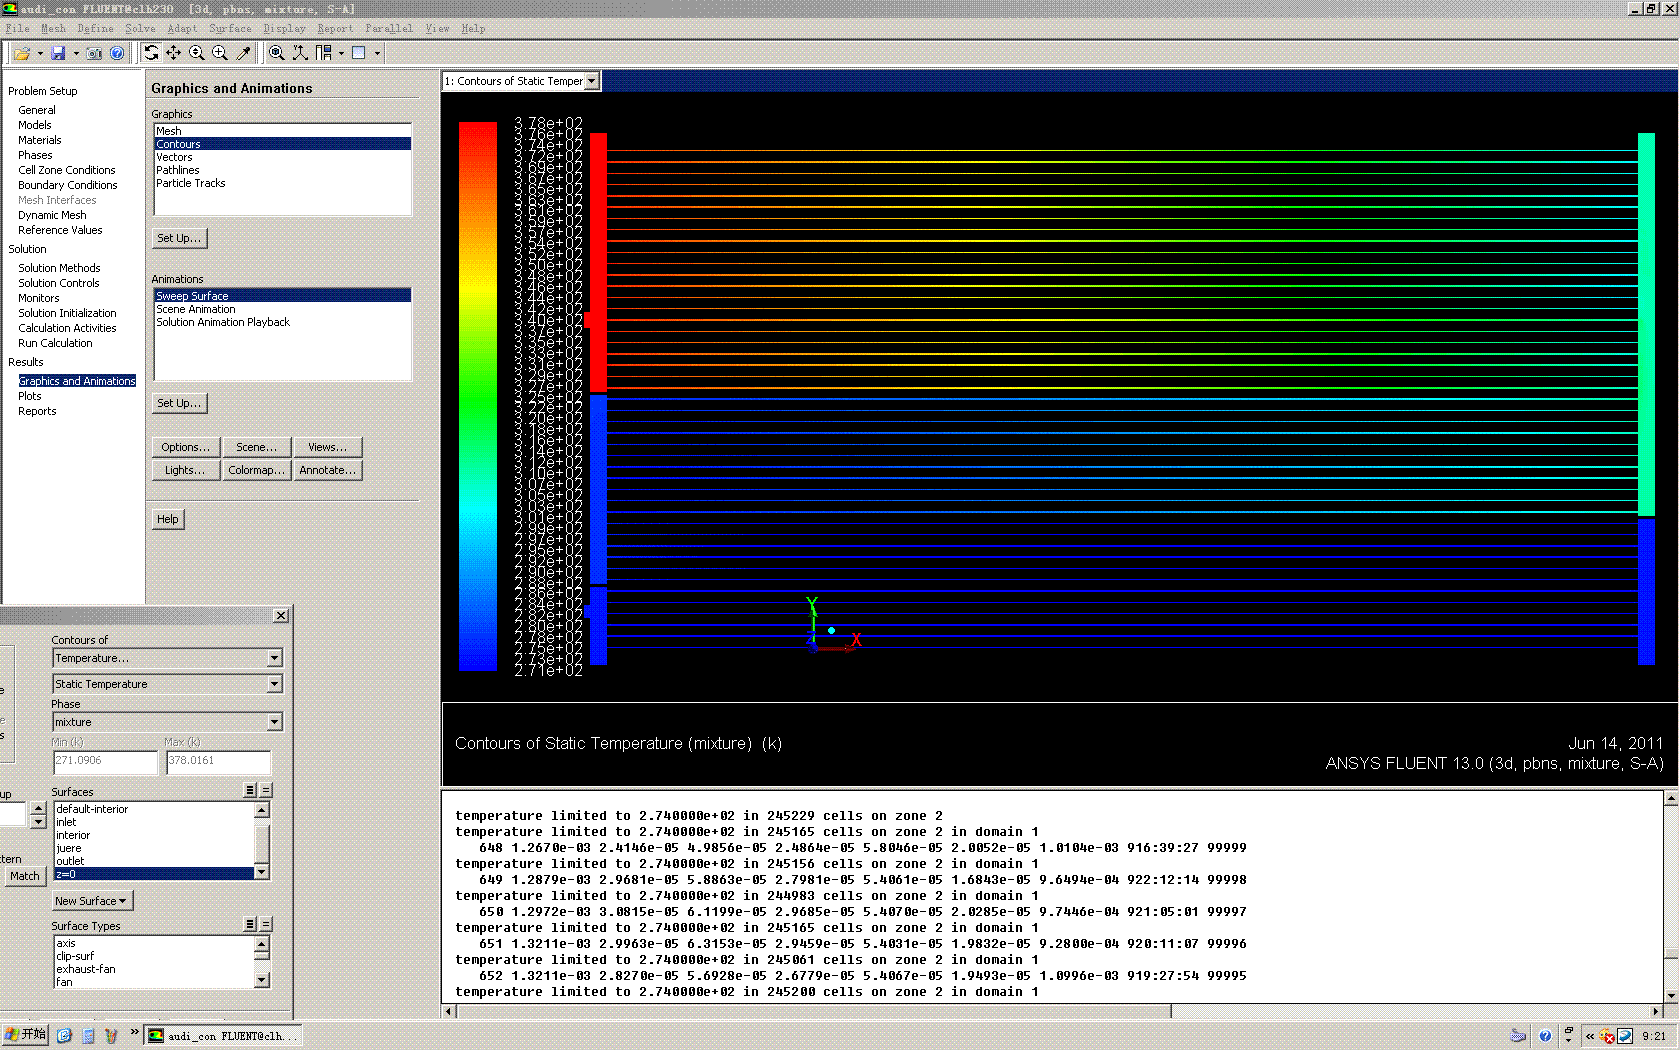
Task: Open the Report menu
Action: (335, 29)
